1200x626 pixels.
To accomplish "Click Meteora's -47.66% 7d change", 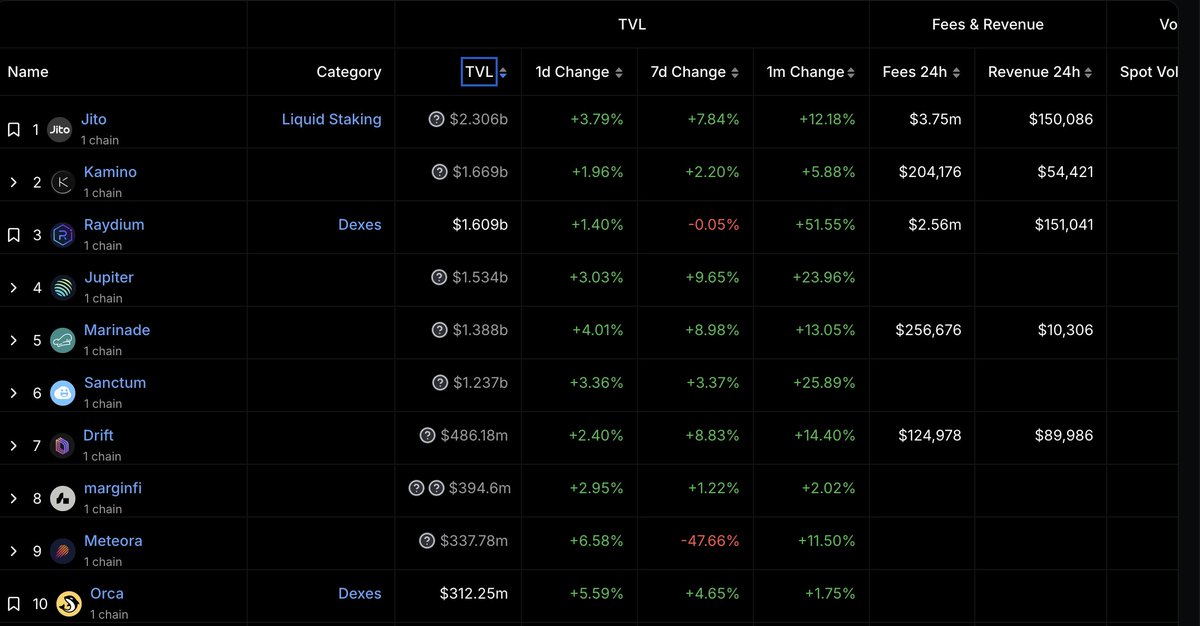I will click(710, 541).
